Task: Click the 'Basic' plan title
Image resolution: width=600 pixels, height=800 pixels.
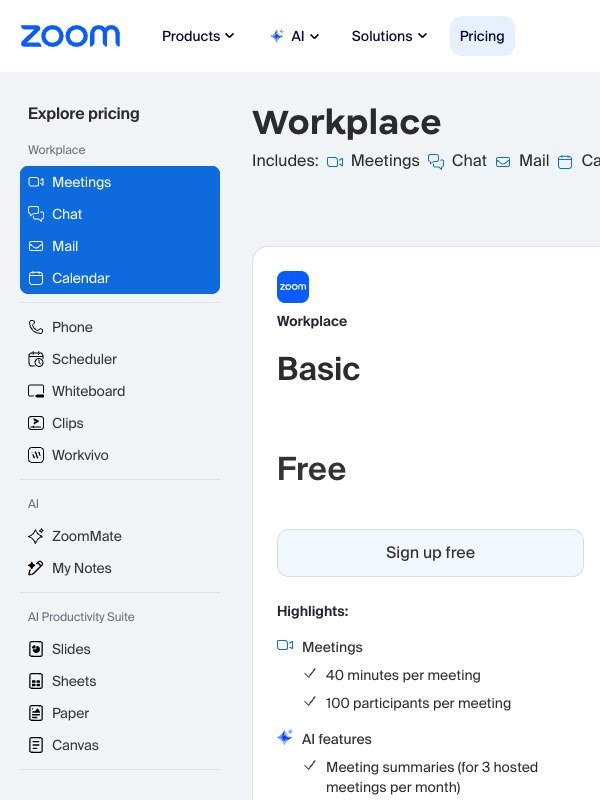Action: coord(319,369)
